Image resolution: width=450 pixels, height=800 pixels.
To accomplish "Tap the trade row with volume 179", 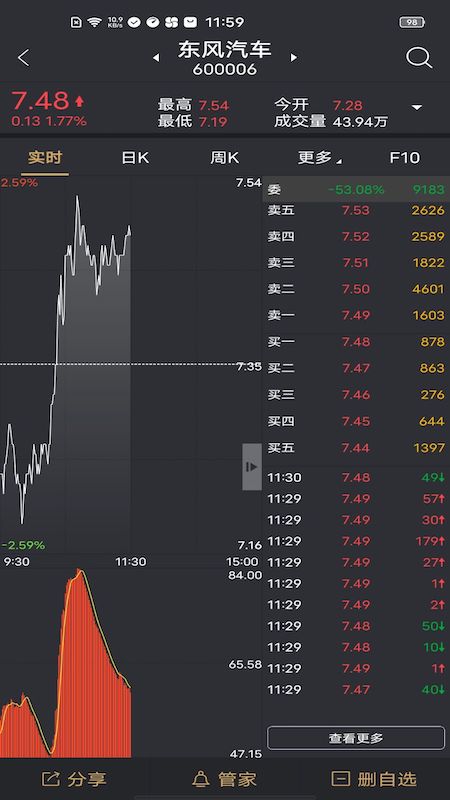I will point(356,541).
